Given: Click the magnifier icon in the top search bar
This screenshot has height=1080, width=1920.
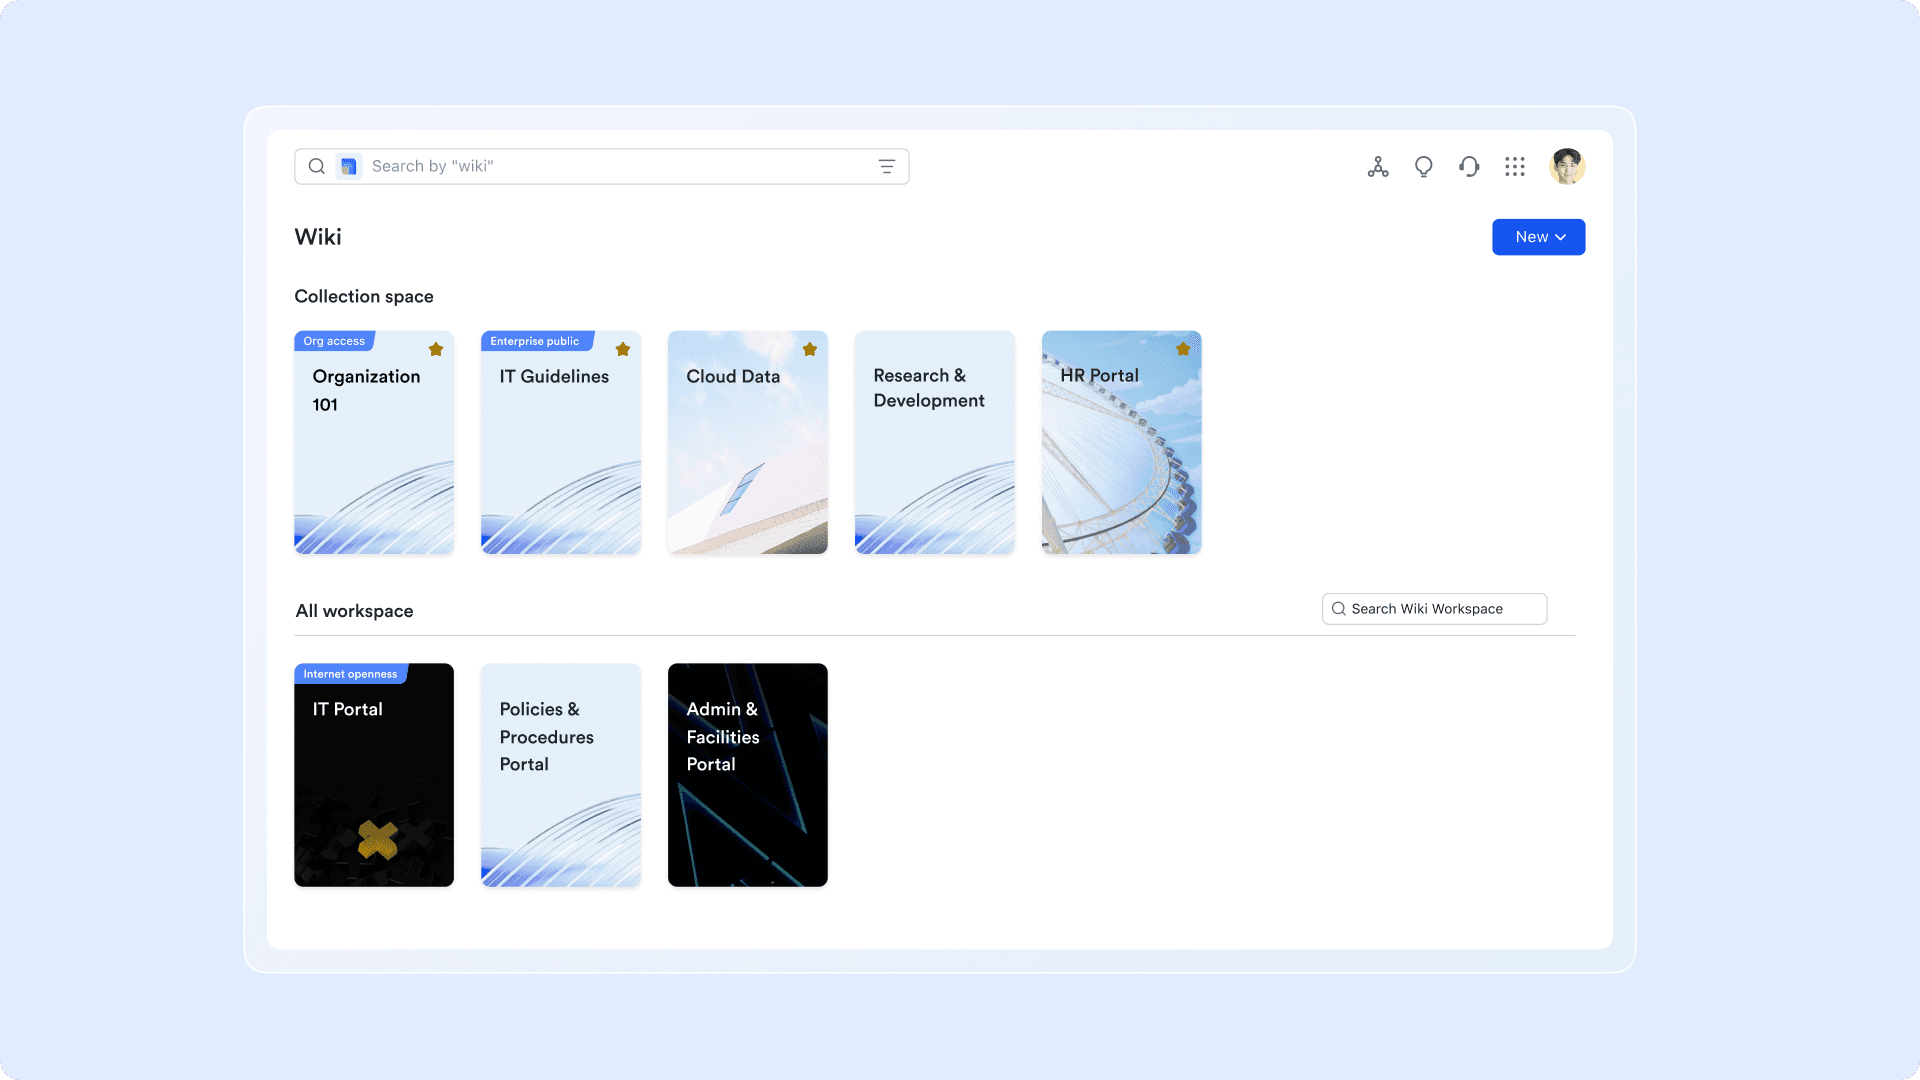Looking at the screenshot, I should pyautogui.click(x=317, y=166).
